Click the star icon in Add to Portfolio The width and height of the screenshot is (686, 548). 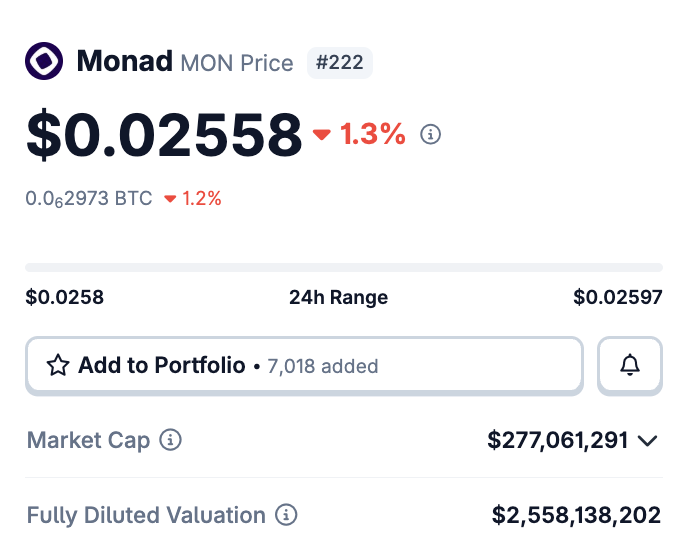tap(58, 366)
